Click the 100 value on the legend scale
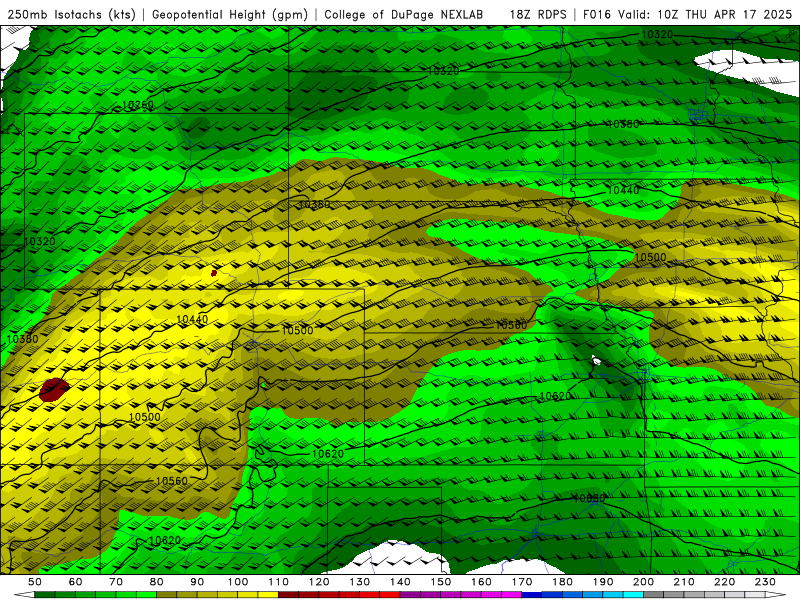The image size is (800, 600). click(x=238, y=582)
